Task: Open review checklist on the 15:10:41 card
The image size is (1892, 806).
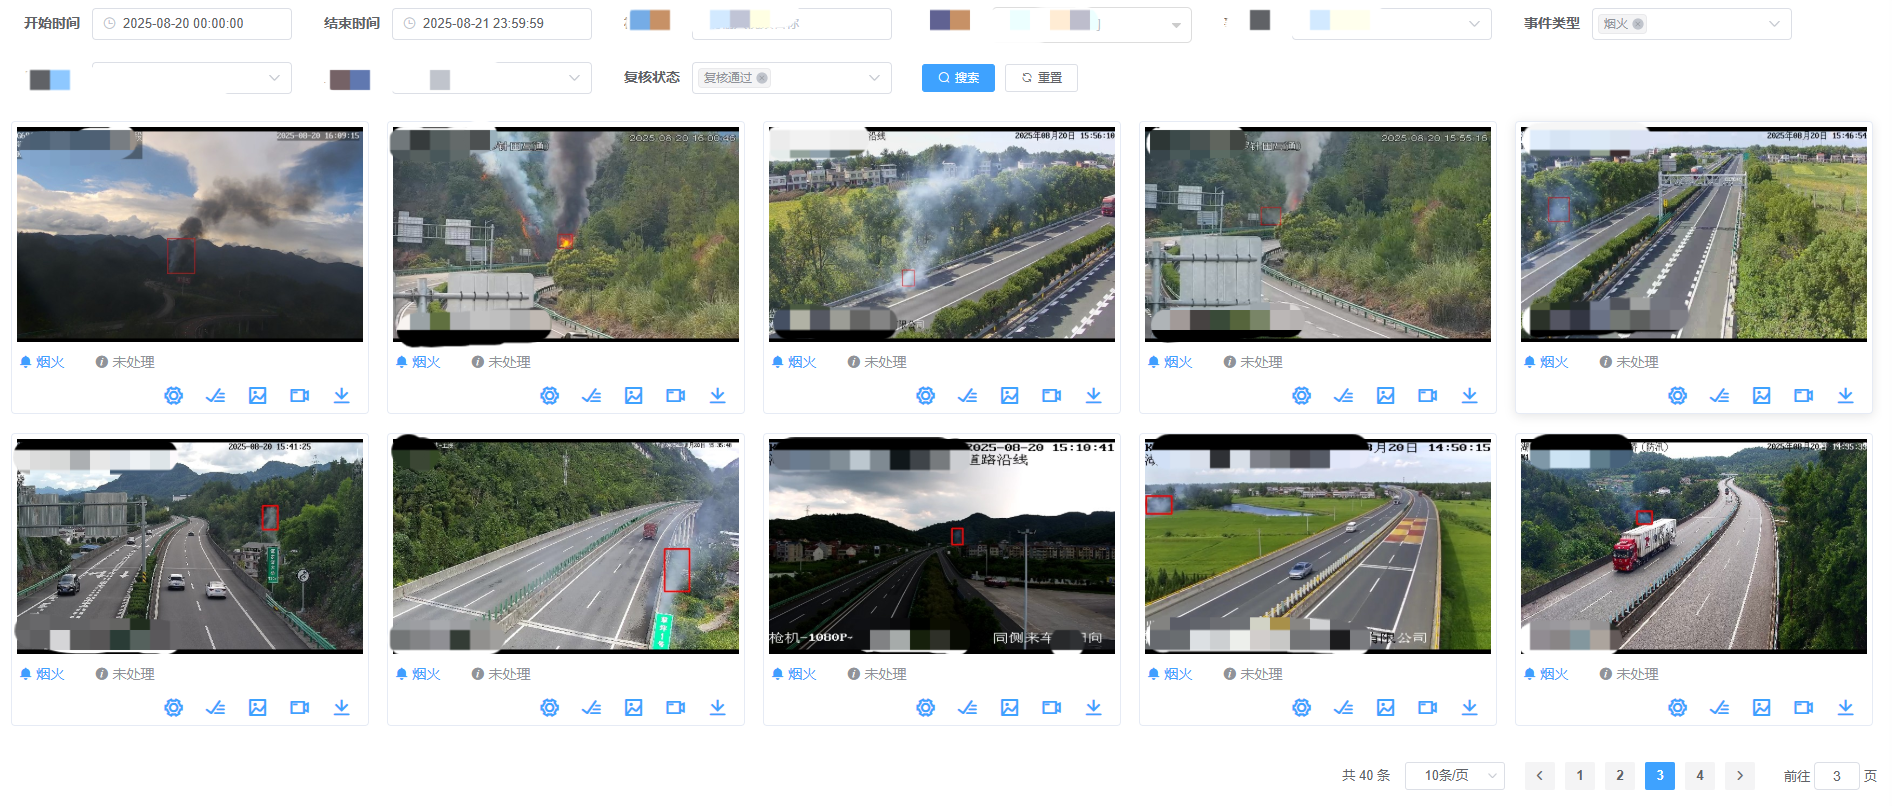Action: coord(968,708)
